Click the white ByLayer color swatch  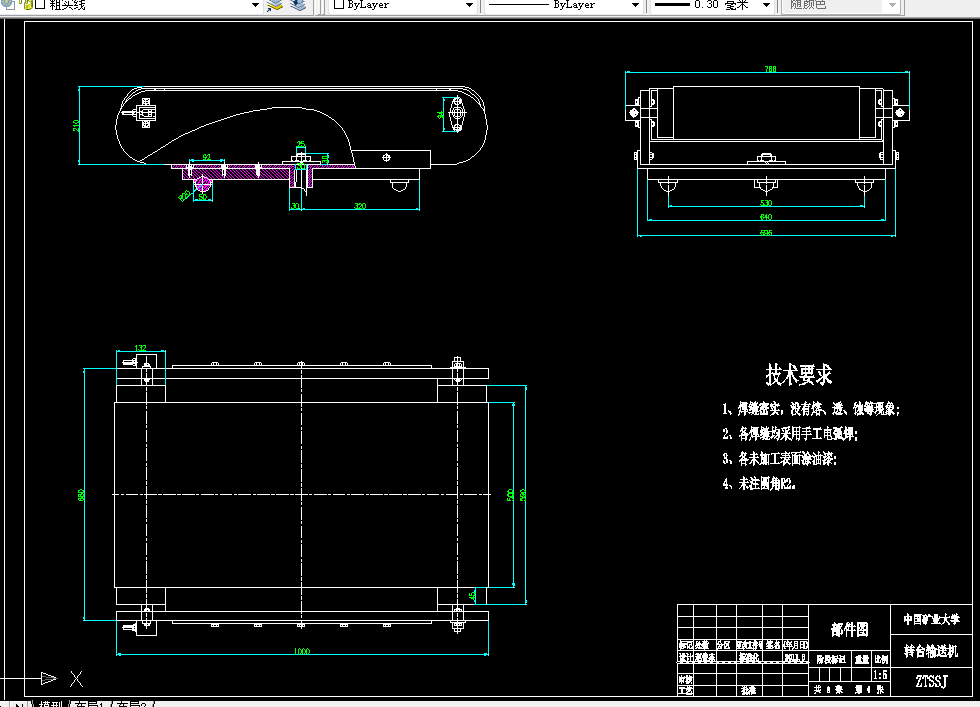click(339, 4)
